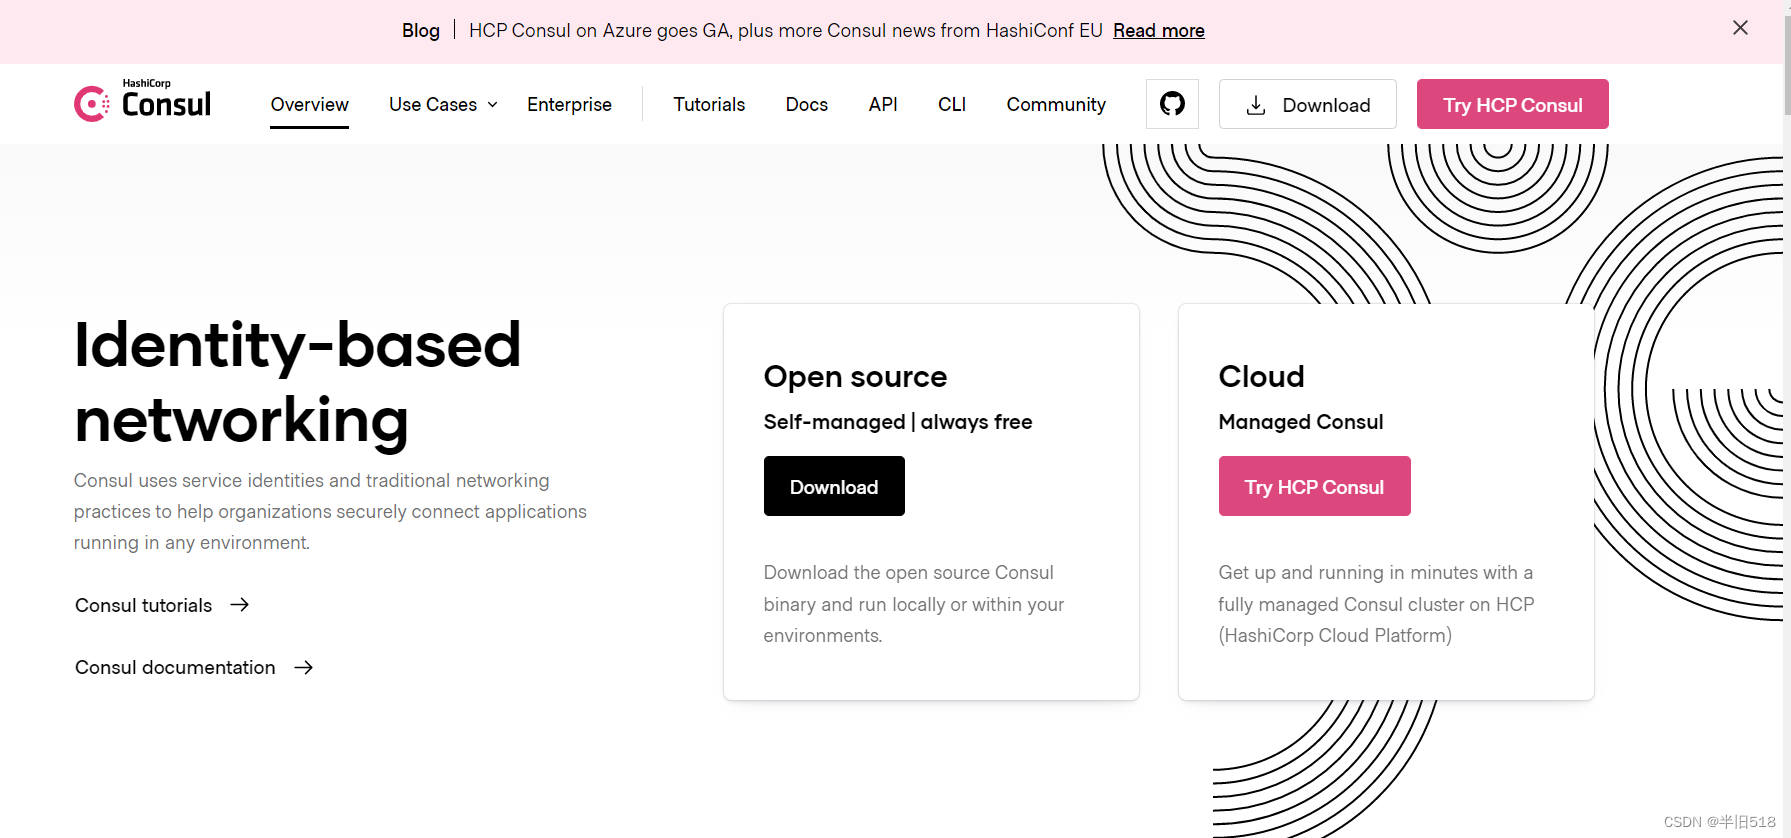Click the arrow next to Consul documentation

coord(304,667)
